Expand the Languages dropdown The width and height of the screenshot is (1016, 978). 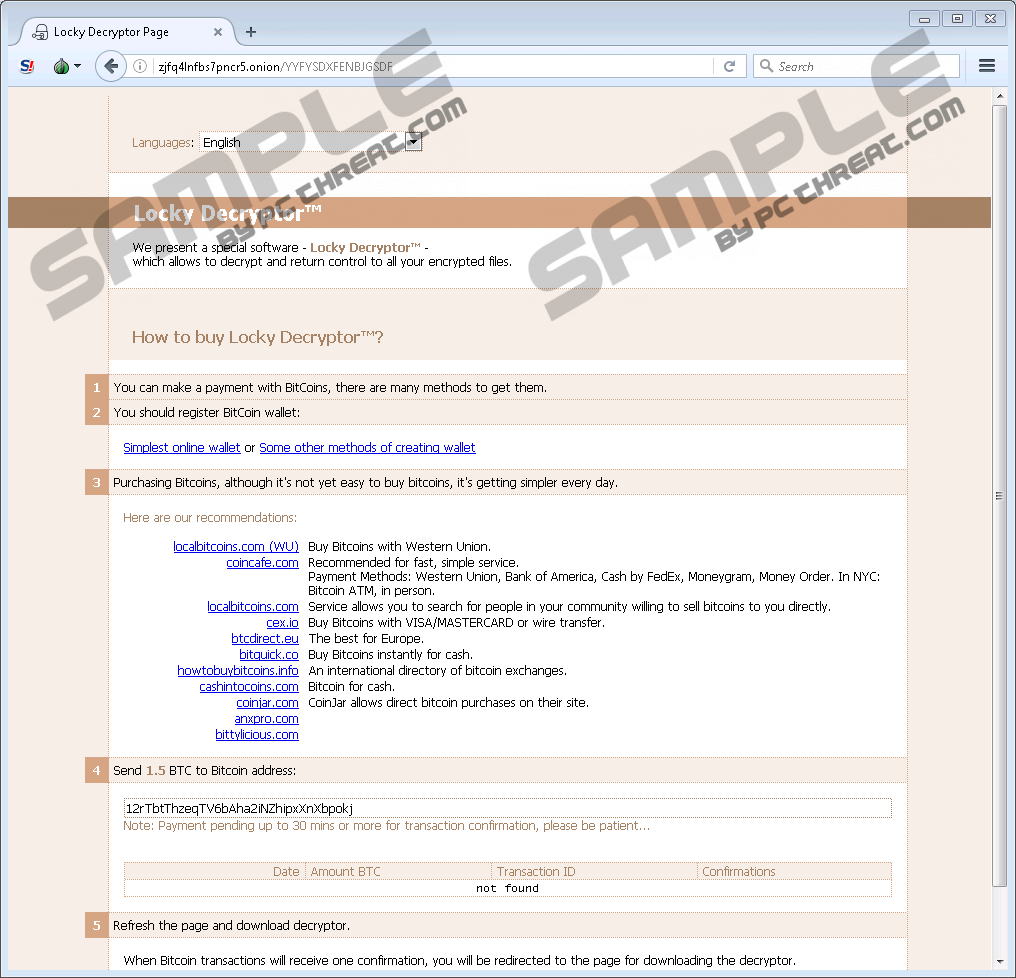(x=413, y=142)
